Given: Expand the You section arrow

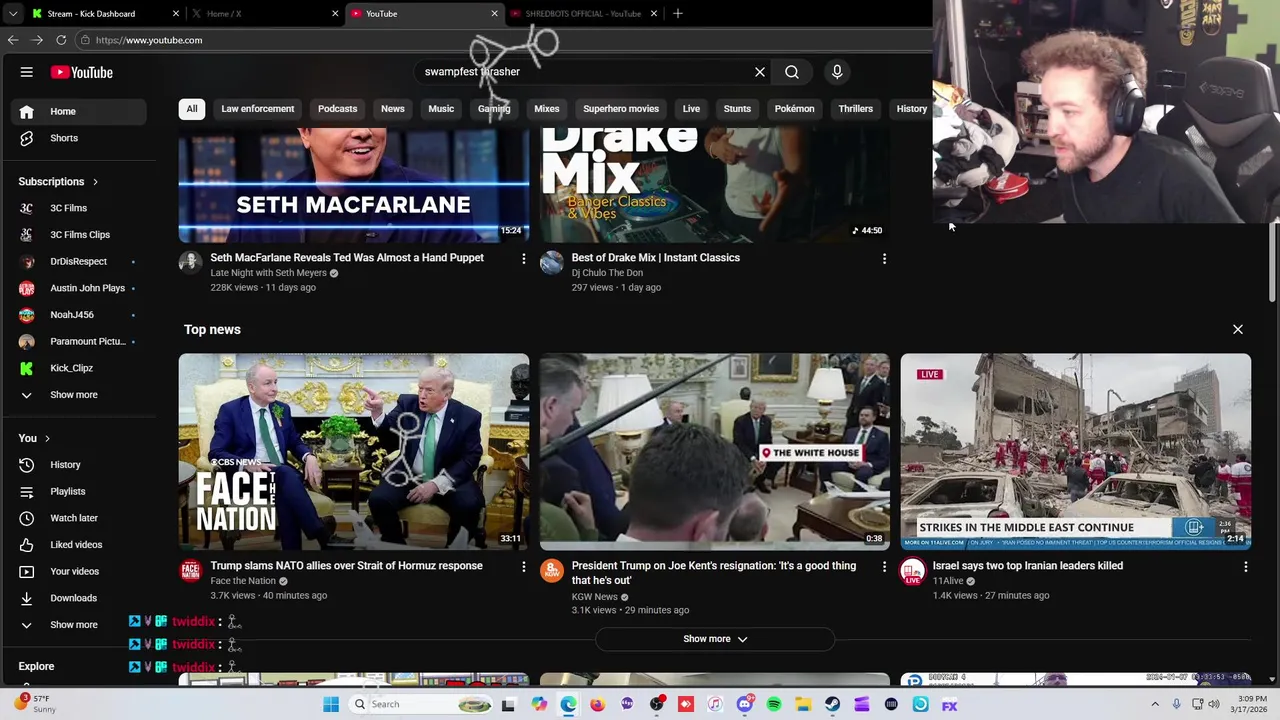Looking at the screenshot, I should (47, 438).
